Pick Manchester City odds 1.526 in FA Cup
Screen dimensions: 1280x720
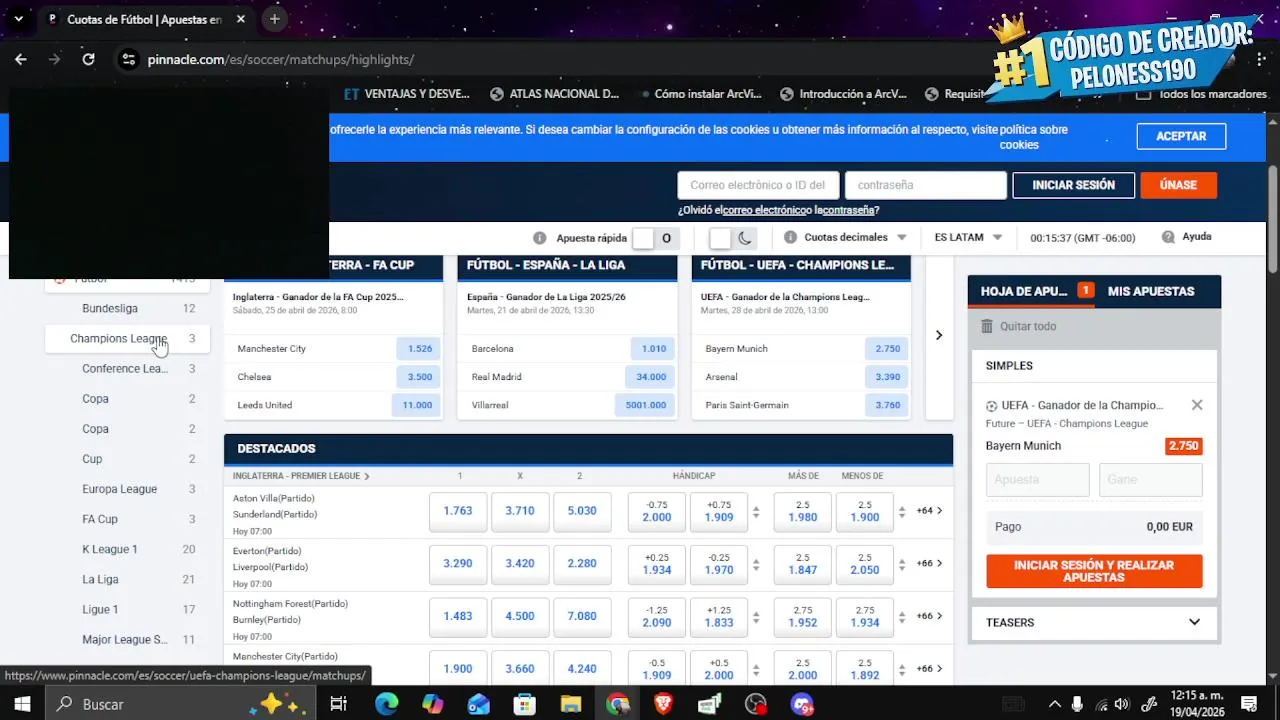(x=419, y=349)
